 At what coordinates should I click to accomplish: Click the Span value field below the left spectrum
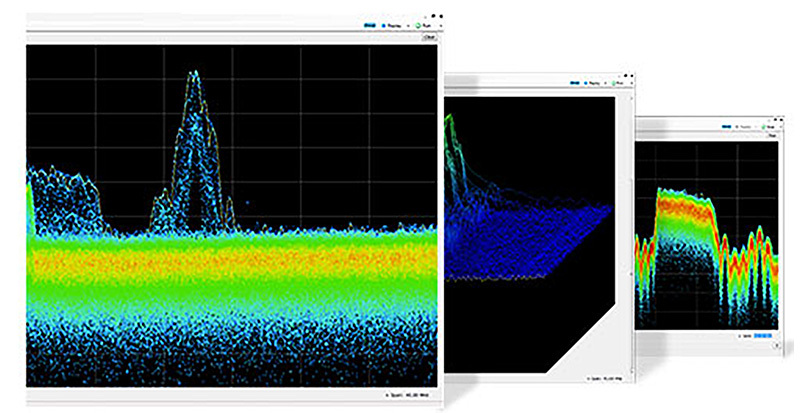[418, 395]
